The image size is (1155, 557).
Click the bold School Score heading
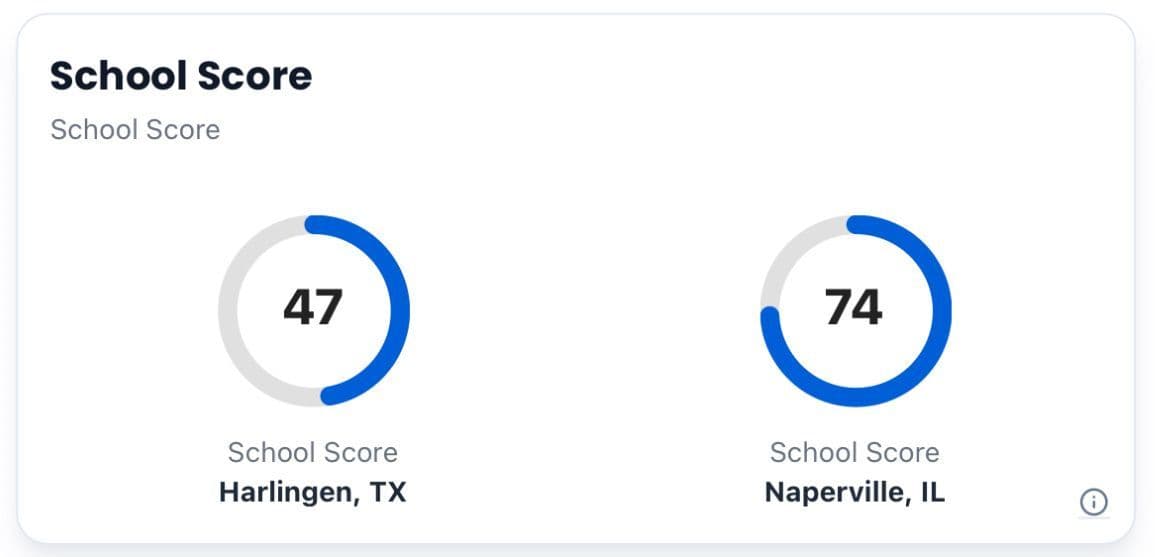coord(181,76)
